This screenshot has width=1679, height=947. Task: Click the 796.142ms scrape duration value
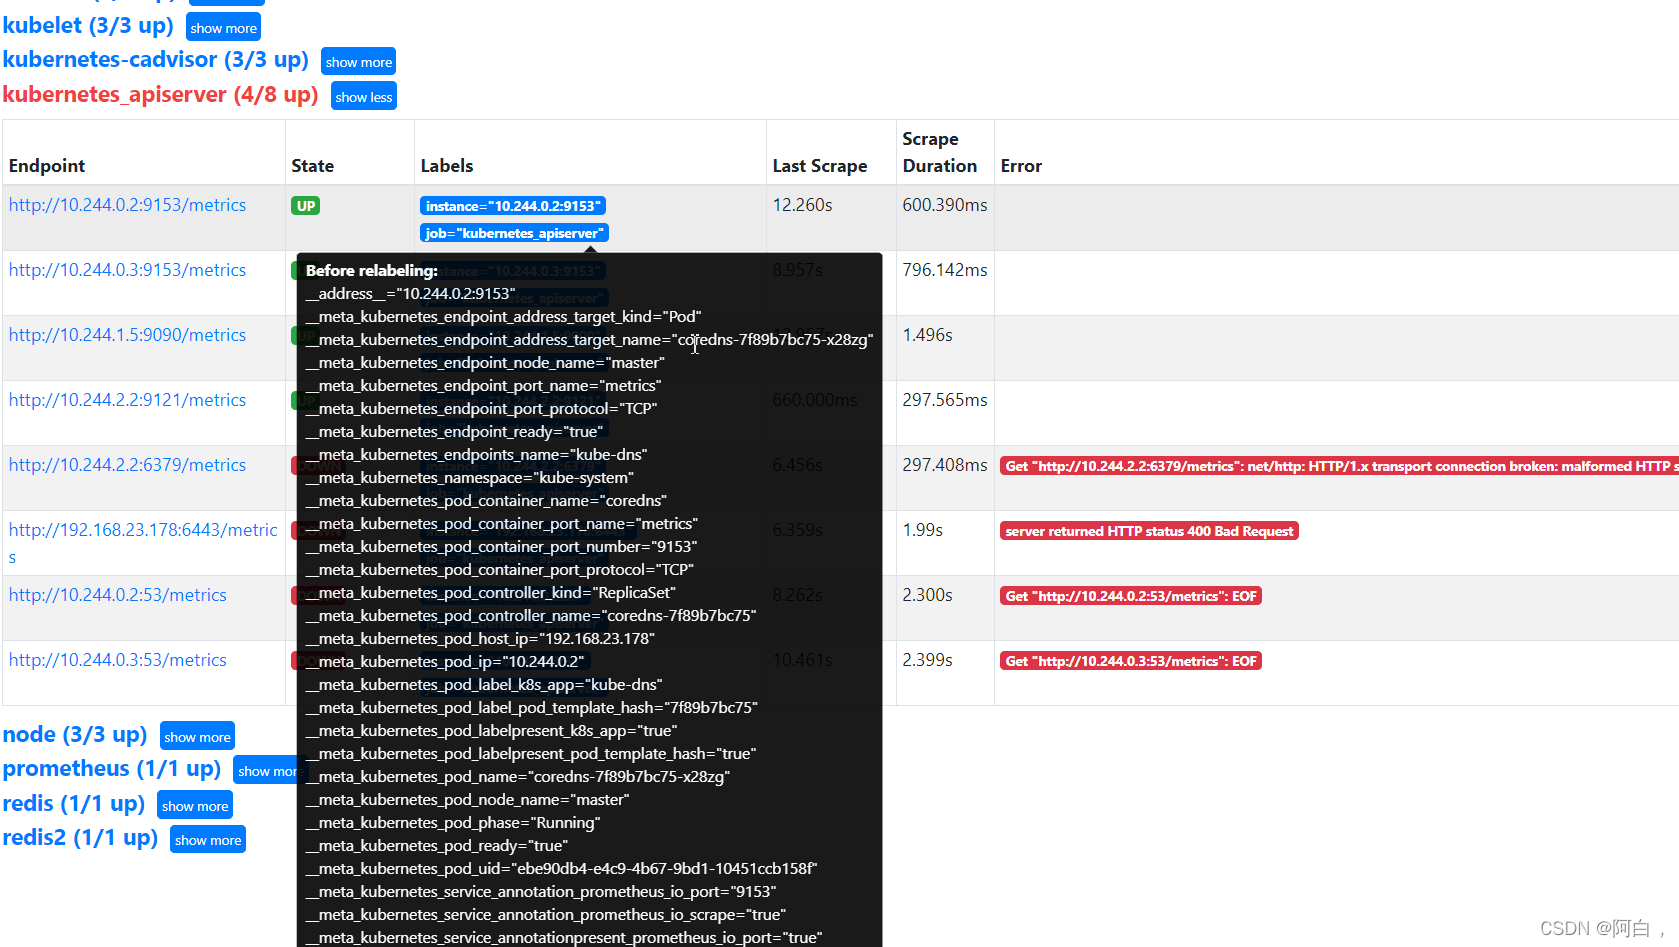pyautogui.click(x=945, y=270)
